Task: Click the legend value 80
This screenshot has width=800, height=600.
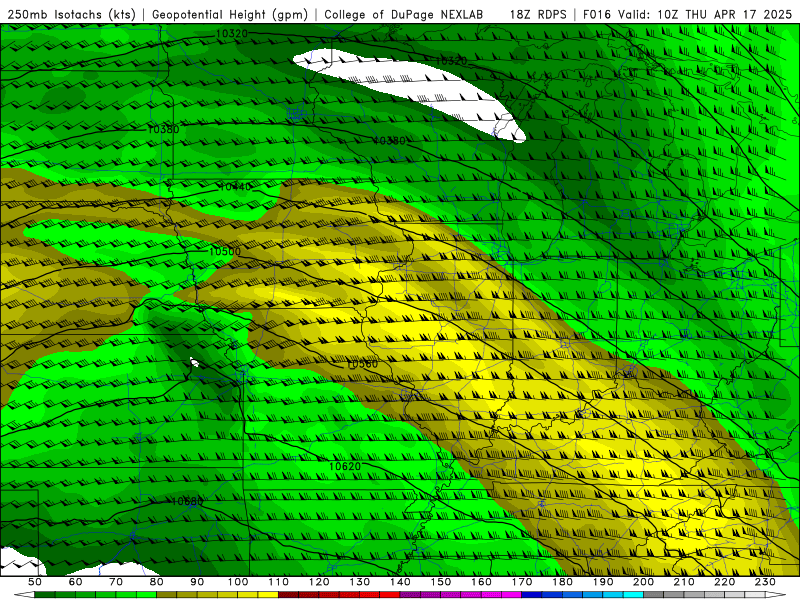Action: (157, 582)
